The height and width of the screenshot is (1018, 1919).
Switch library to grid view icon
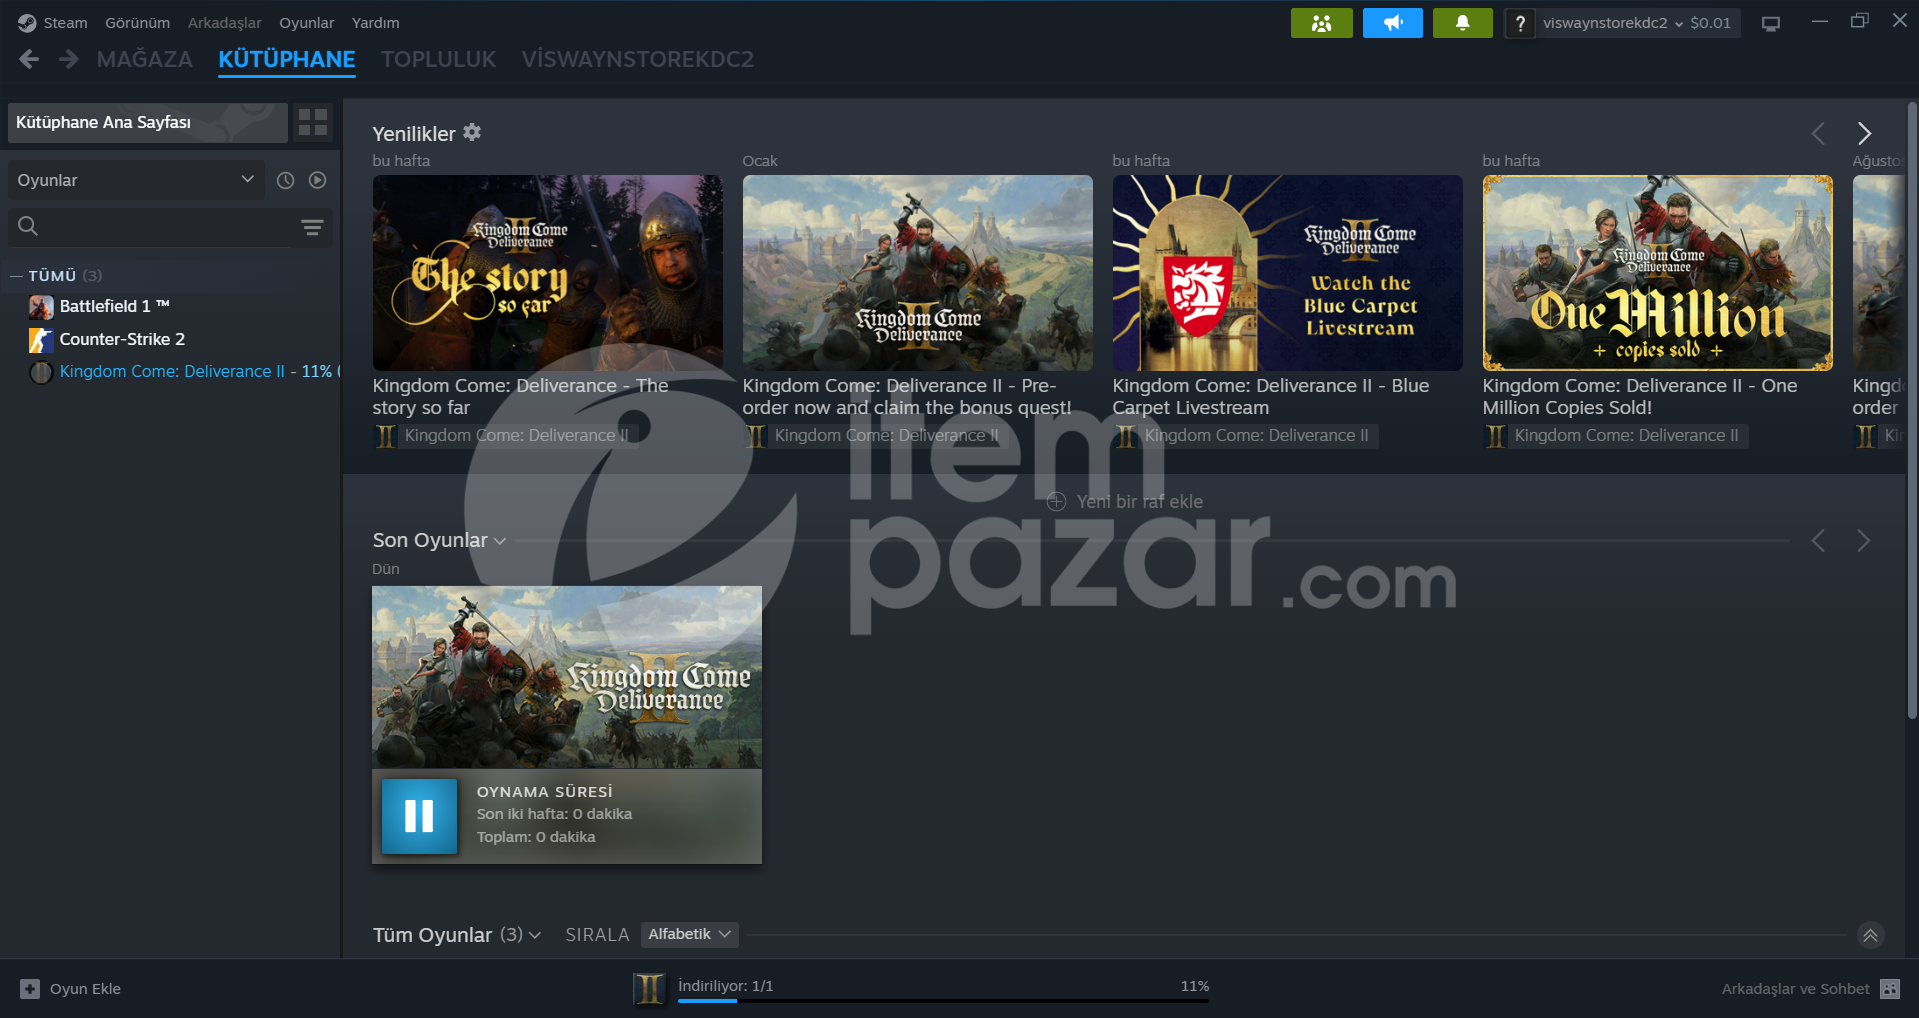point(313,122)
